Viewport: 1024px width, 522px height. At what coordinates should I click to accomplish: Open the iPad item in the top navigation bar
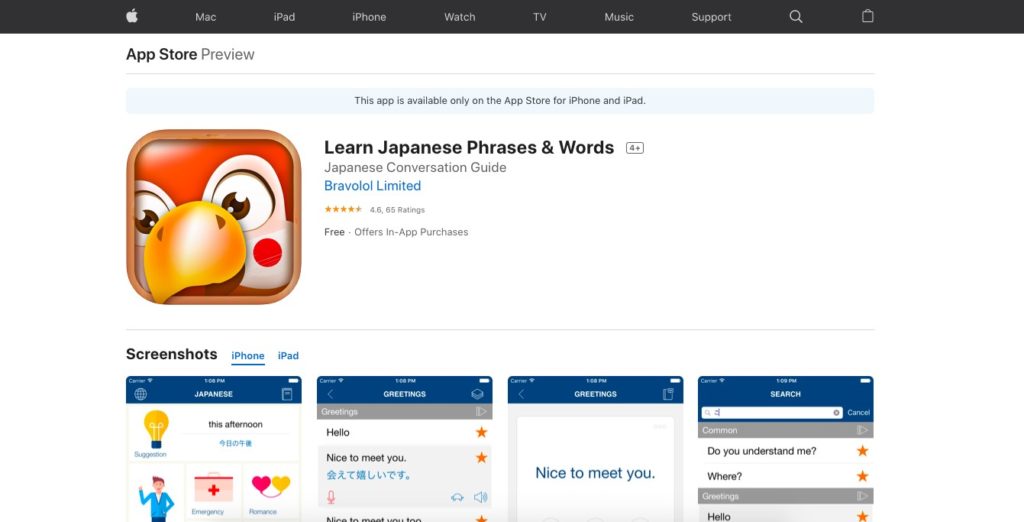(x=284, y=17)
